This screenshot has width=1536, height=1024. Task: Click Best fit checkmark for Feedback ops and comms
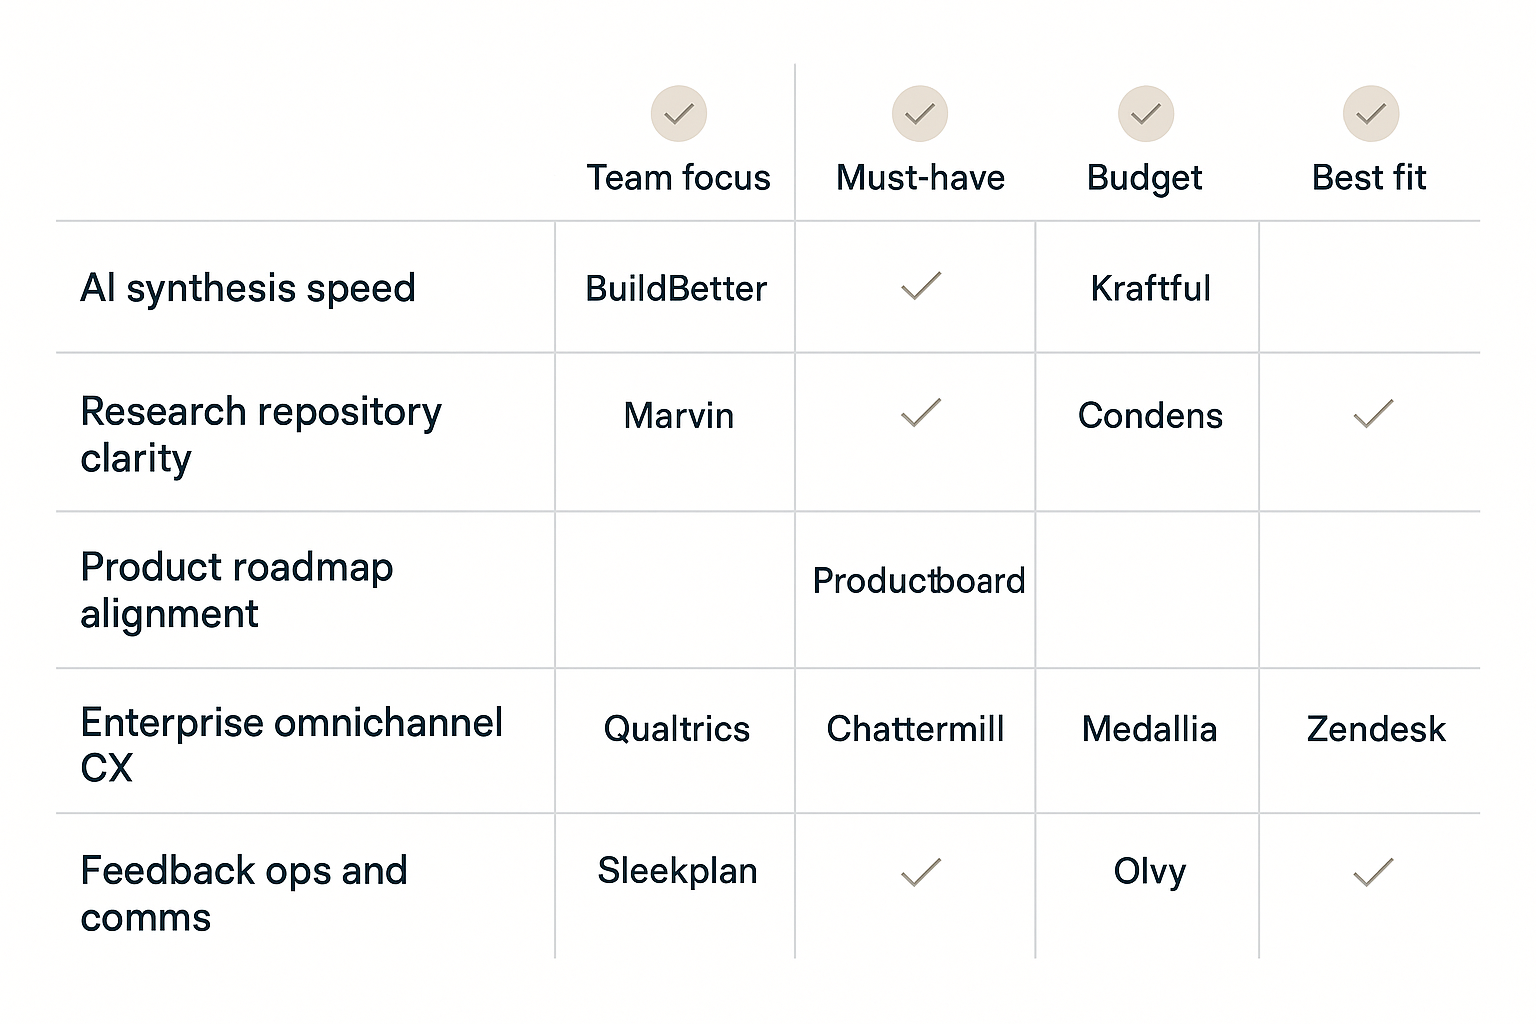tap(1373, 872)
